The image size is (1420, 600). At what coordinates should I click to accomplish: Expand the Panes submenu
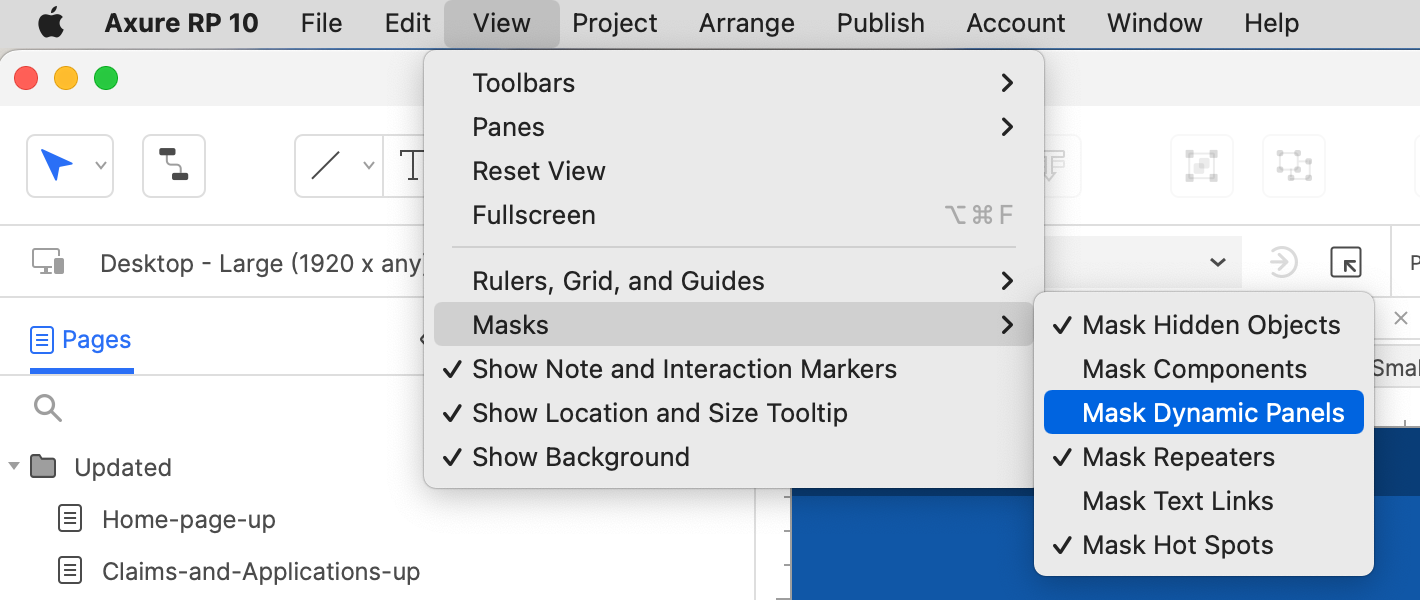click(x=508, y=126)
